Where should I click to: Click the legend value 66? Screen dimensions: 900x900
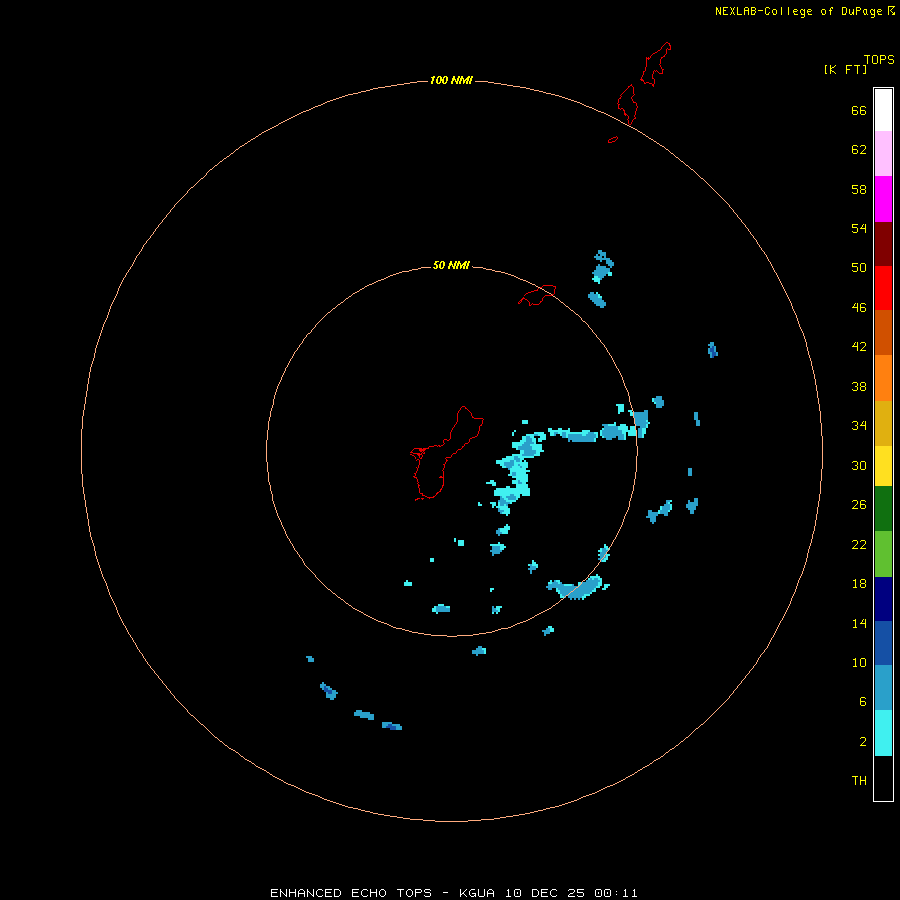[x=859, y=110]
